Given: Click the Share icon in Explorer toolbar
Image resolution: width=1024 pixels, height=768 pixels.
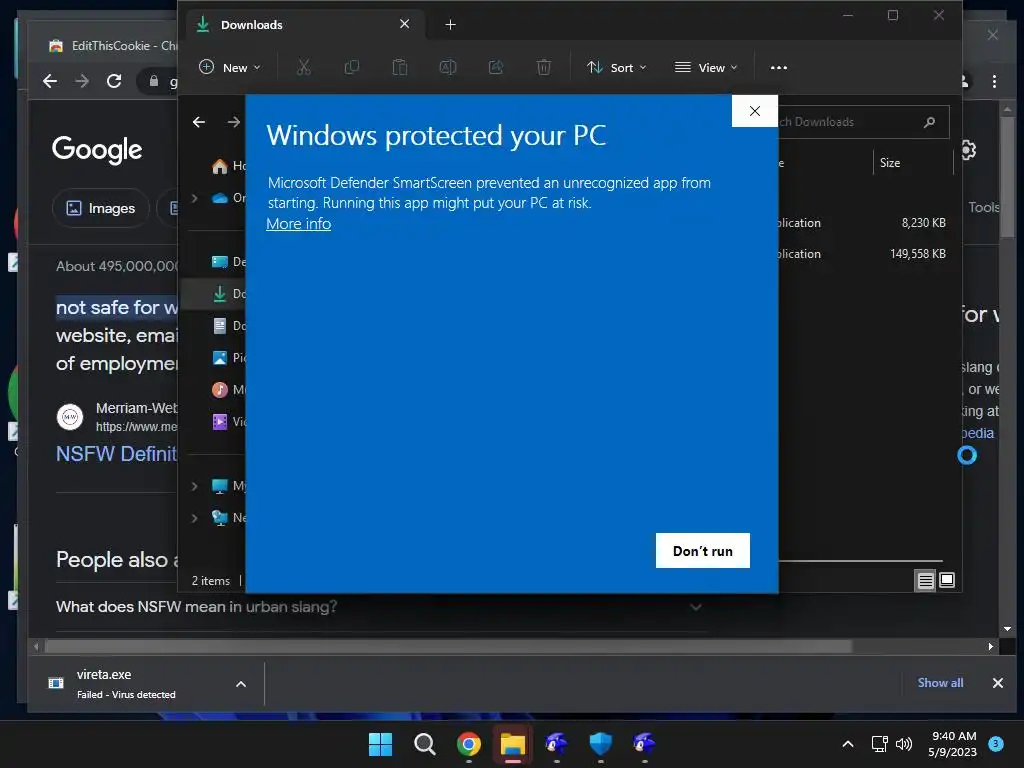Looking at the screenshot, I should click(x=496, y=67).
